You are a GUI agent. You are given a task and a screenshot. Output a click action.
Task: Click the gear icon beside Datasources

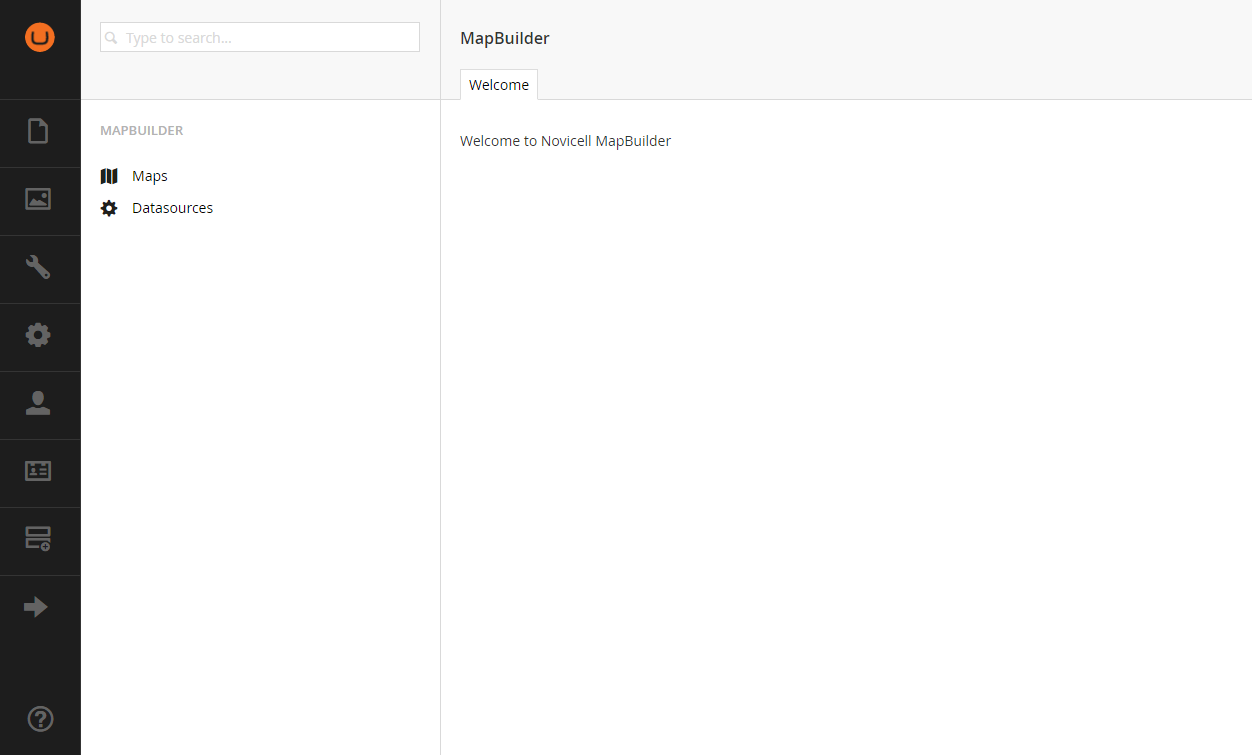coord(109,208)
